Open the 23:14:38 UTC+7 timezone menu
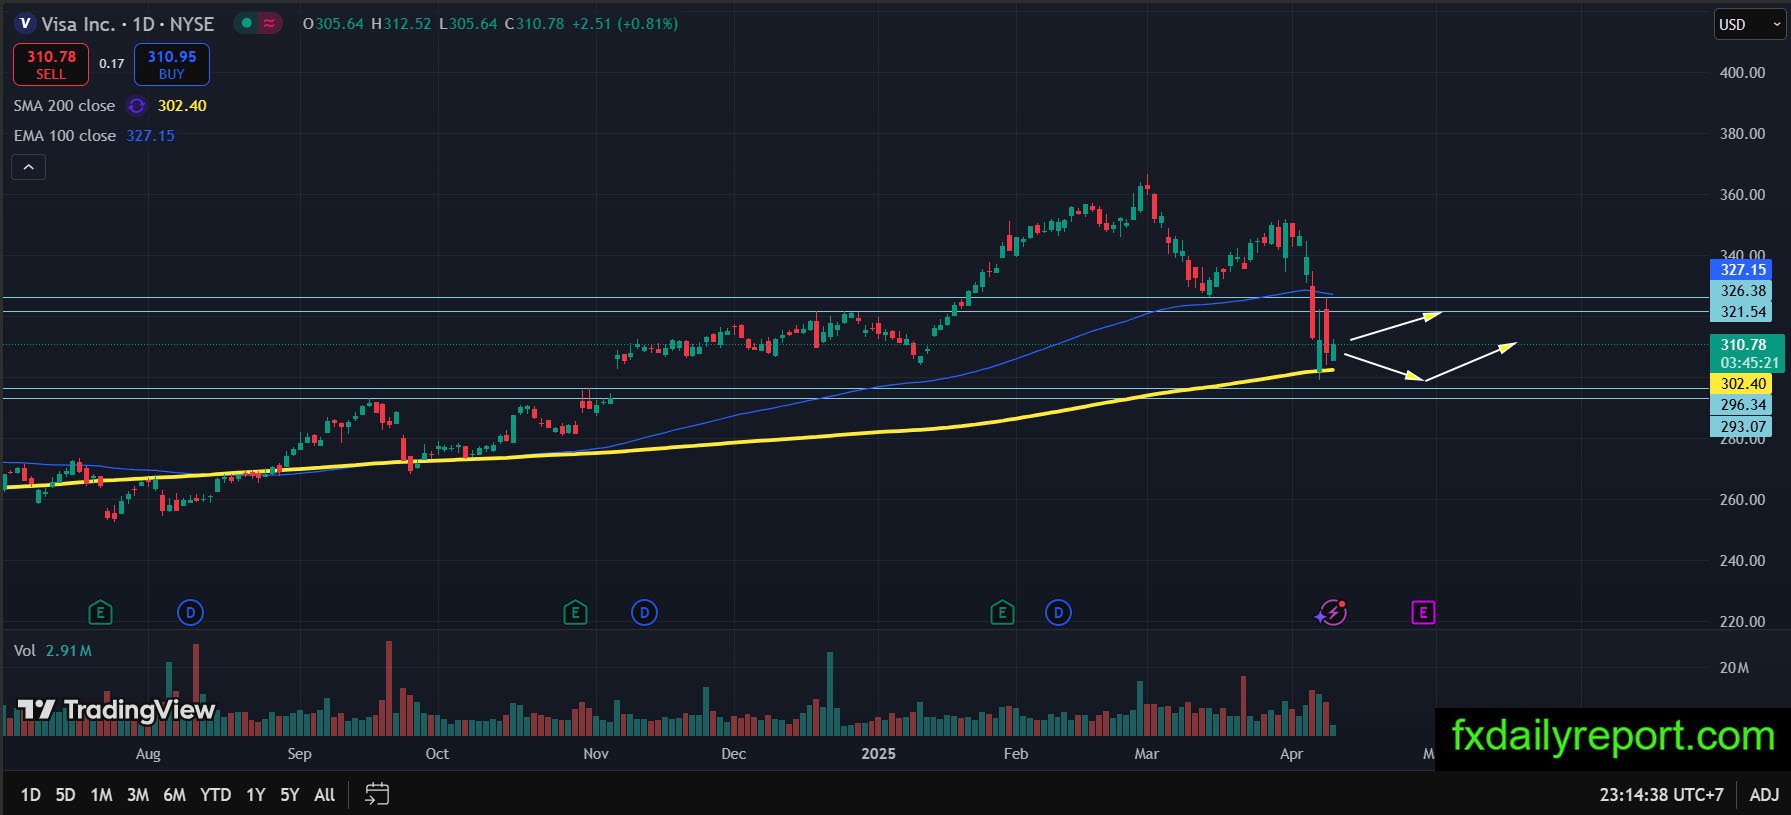This screenshot has height=815, width=1791. click(x=1661, y=794)
